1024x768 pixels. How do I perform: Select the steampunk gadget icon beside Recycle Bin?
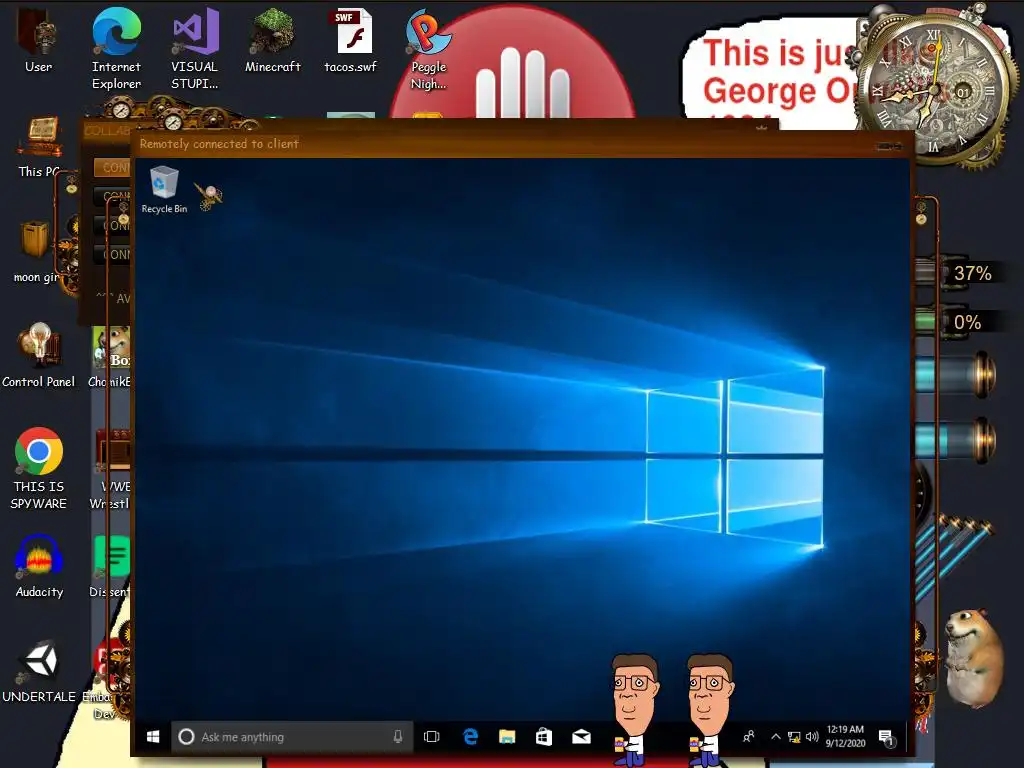pyautogui.click(x=208, y=196)
